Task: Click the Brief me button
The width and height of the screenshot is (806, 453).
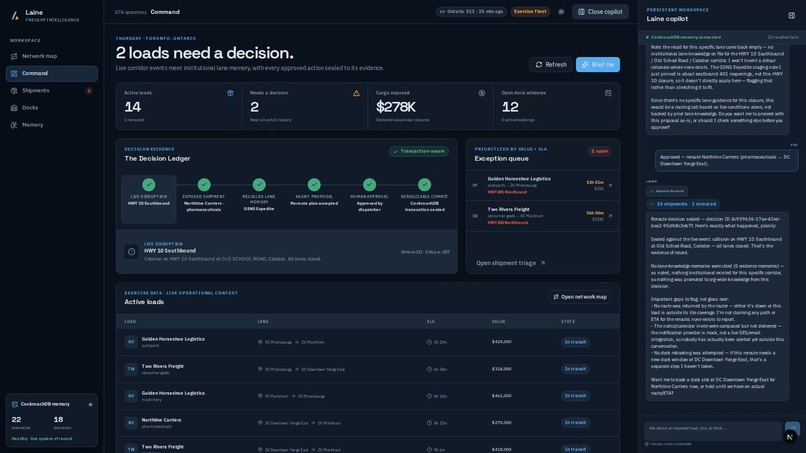Action: point(597,65)
